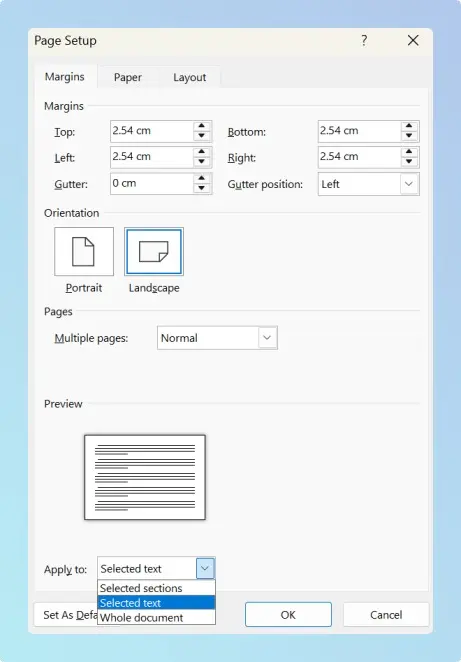The image size is (461, 662).
Task: Choose Selected text in dropdown list
Action: [x=156, y=602]
